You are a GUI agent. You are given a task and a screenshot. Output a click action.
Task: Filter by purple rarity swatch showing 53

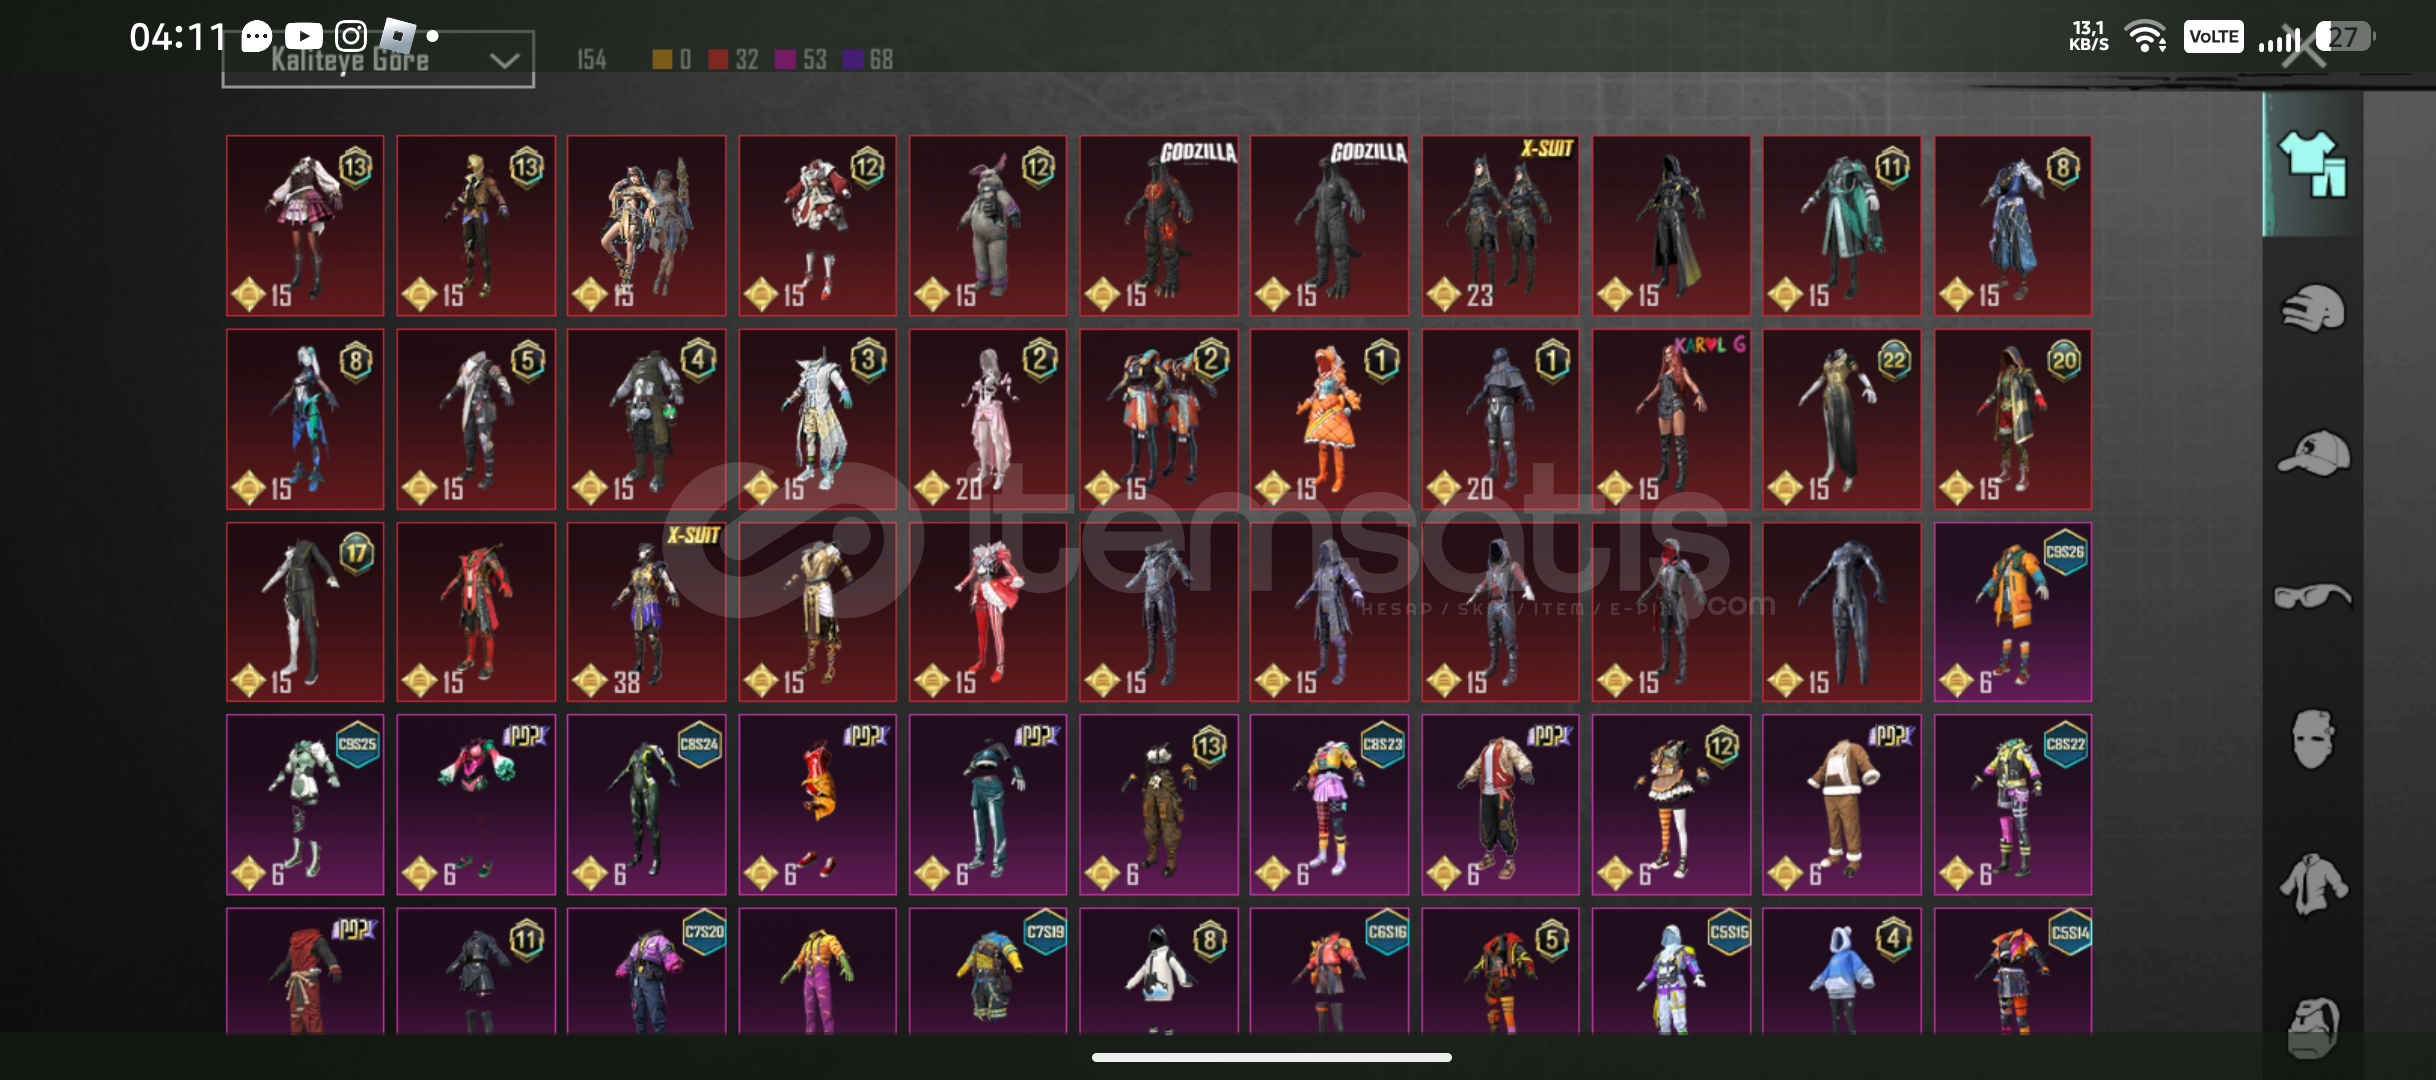pos(785,60)
